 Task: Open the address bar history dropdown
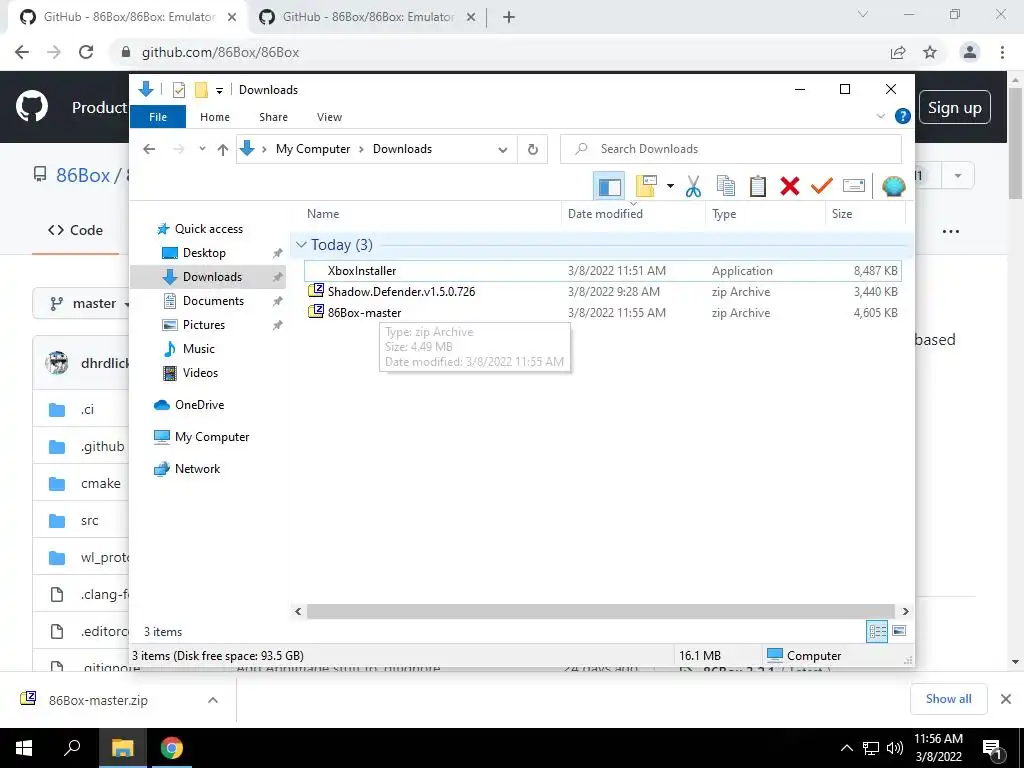[x=503, y=150]
